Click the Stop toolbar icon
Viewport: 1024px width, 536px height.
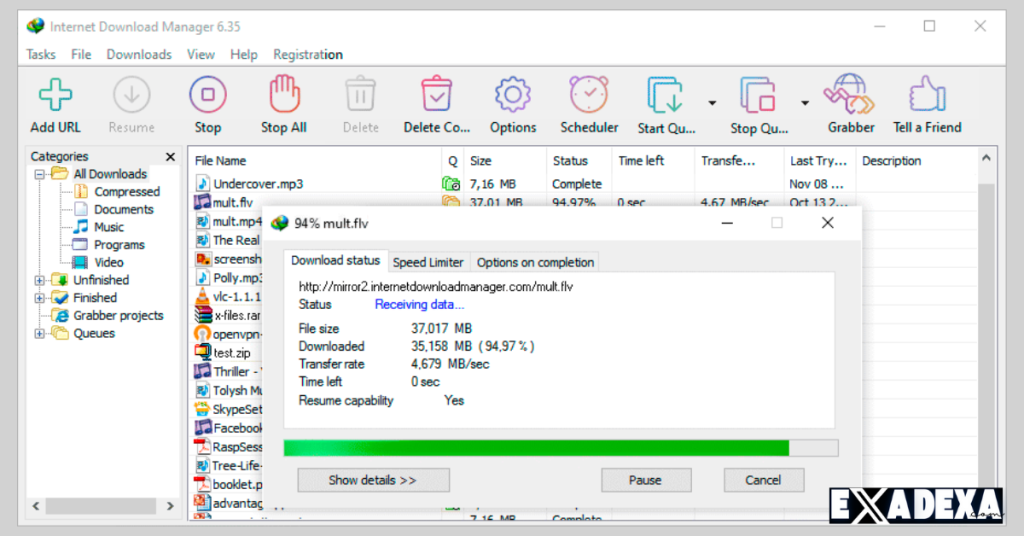pos(208,95)
